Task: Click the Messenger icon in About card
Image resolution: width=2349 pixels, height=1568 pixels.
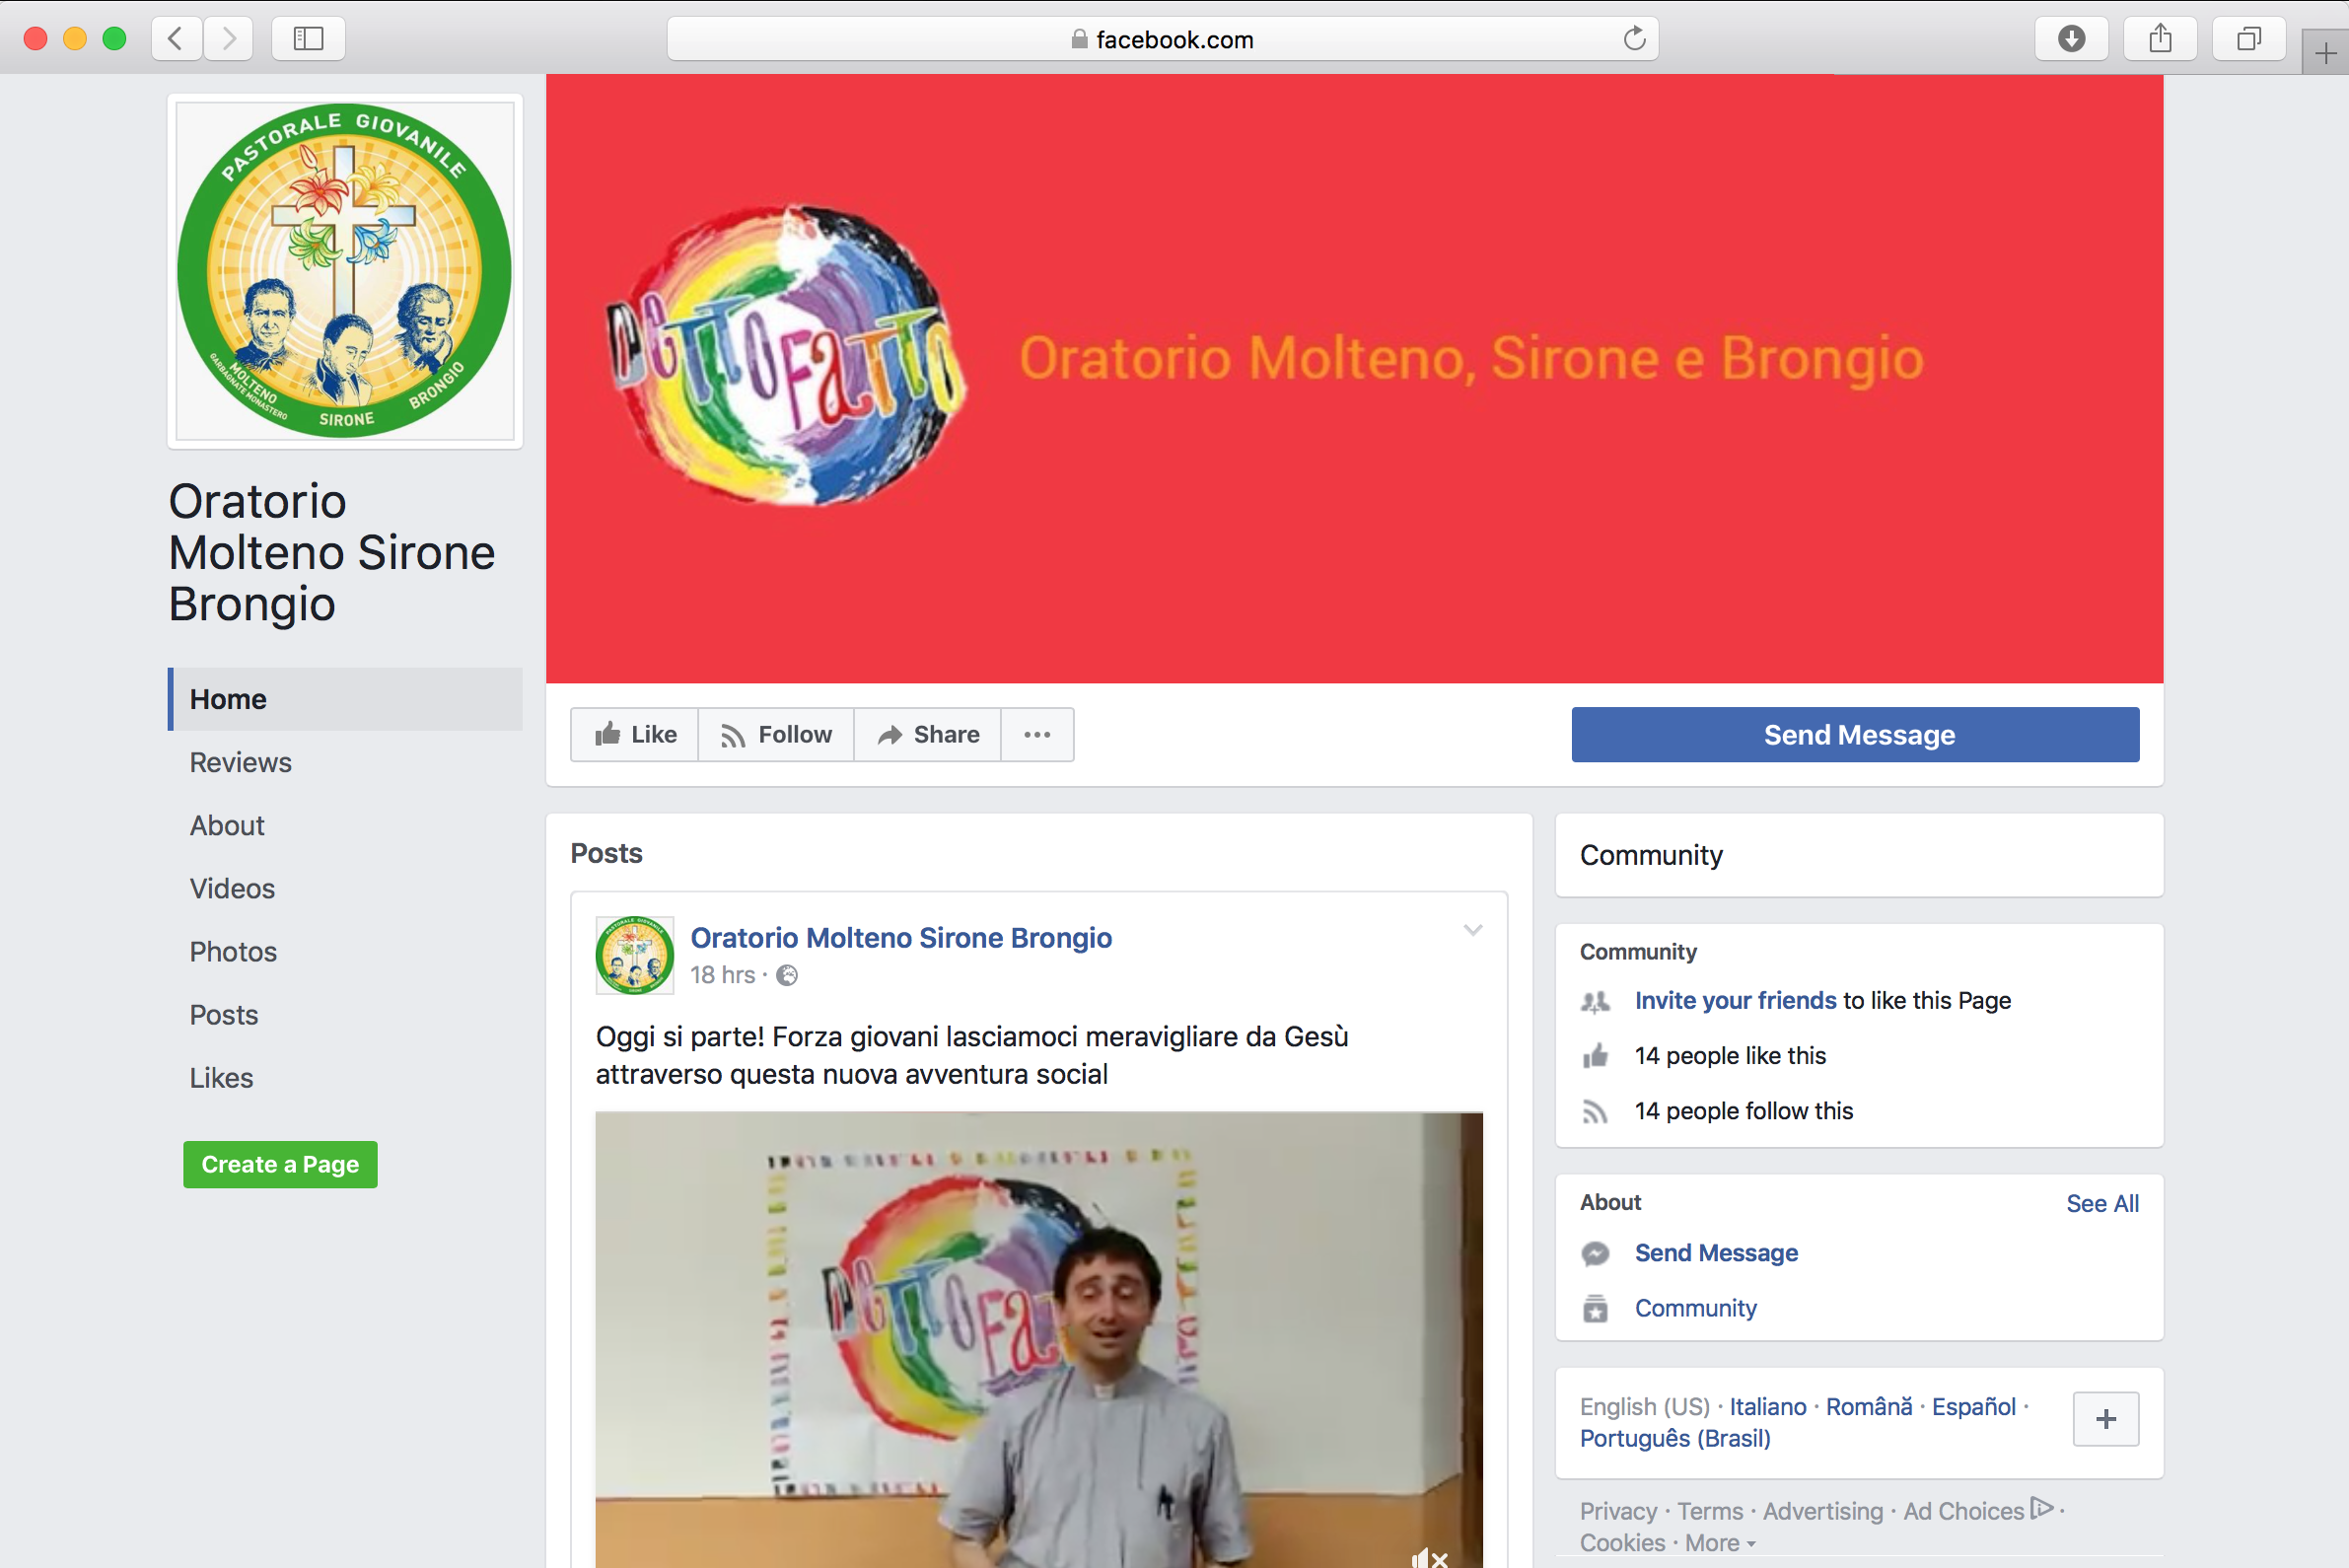Action: [1595, 1253]
